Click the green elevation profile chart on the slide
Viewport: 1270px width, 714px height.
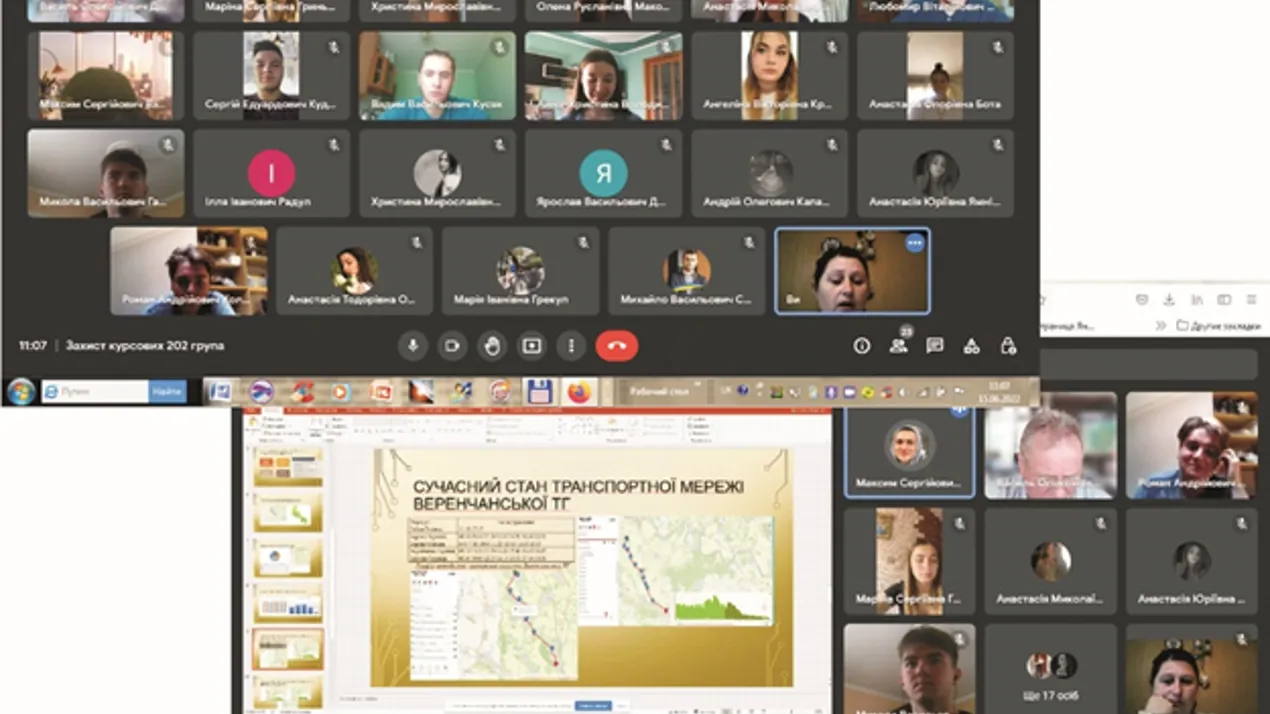click(x=722, y=607)
